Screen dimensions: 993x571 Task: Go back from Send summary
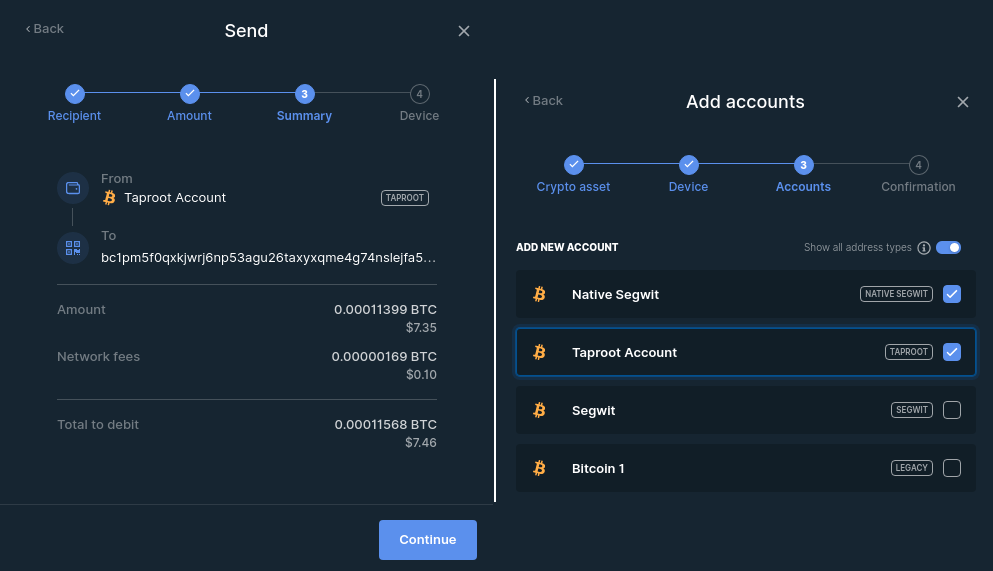(x=45, y=29)
